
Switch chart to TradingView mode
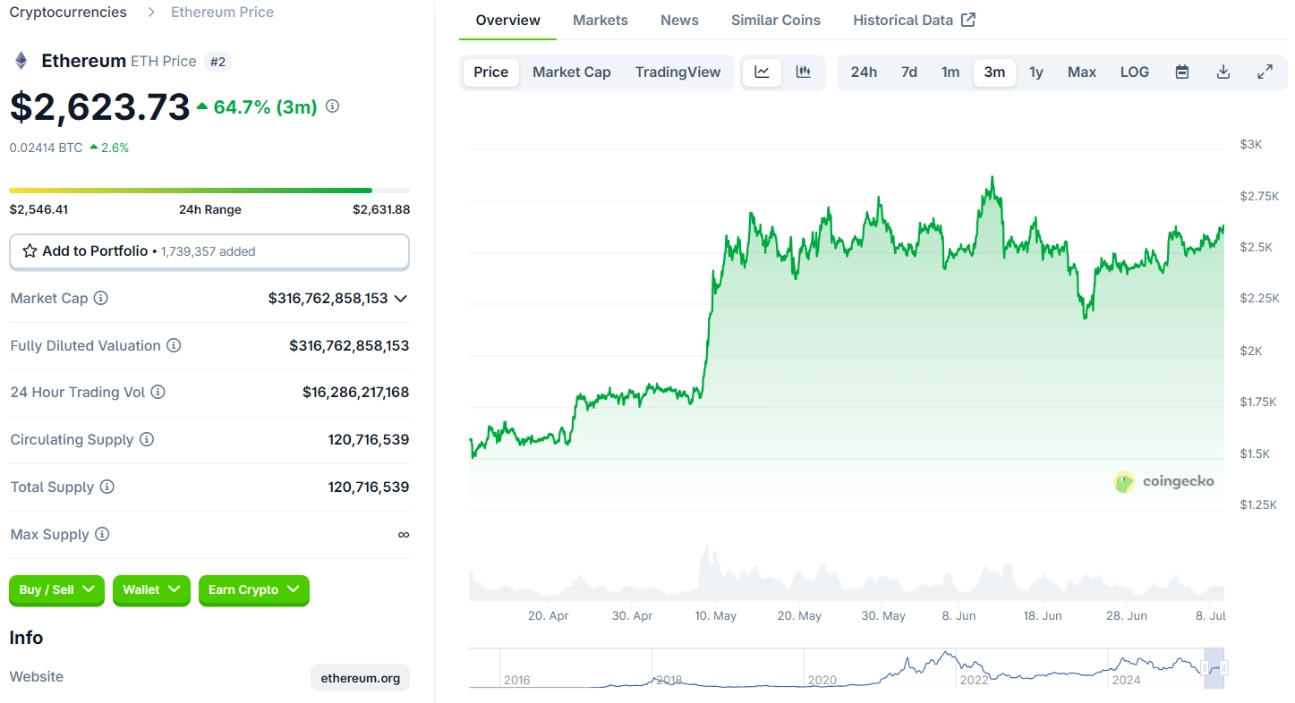click(x=678, y=72)
